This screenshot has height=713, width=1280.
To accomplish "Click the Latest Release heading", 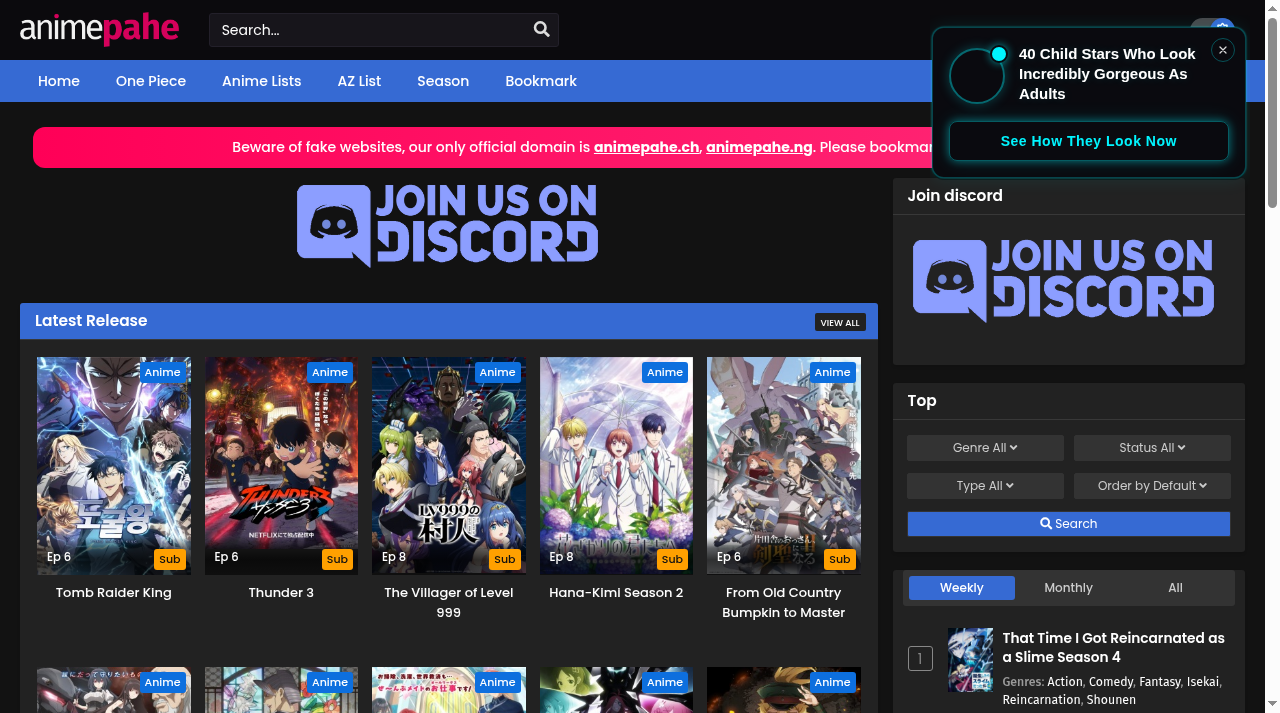I will click(91, 321).
